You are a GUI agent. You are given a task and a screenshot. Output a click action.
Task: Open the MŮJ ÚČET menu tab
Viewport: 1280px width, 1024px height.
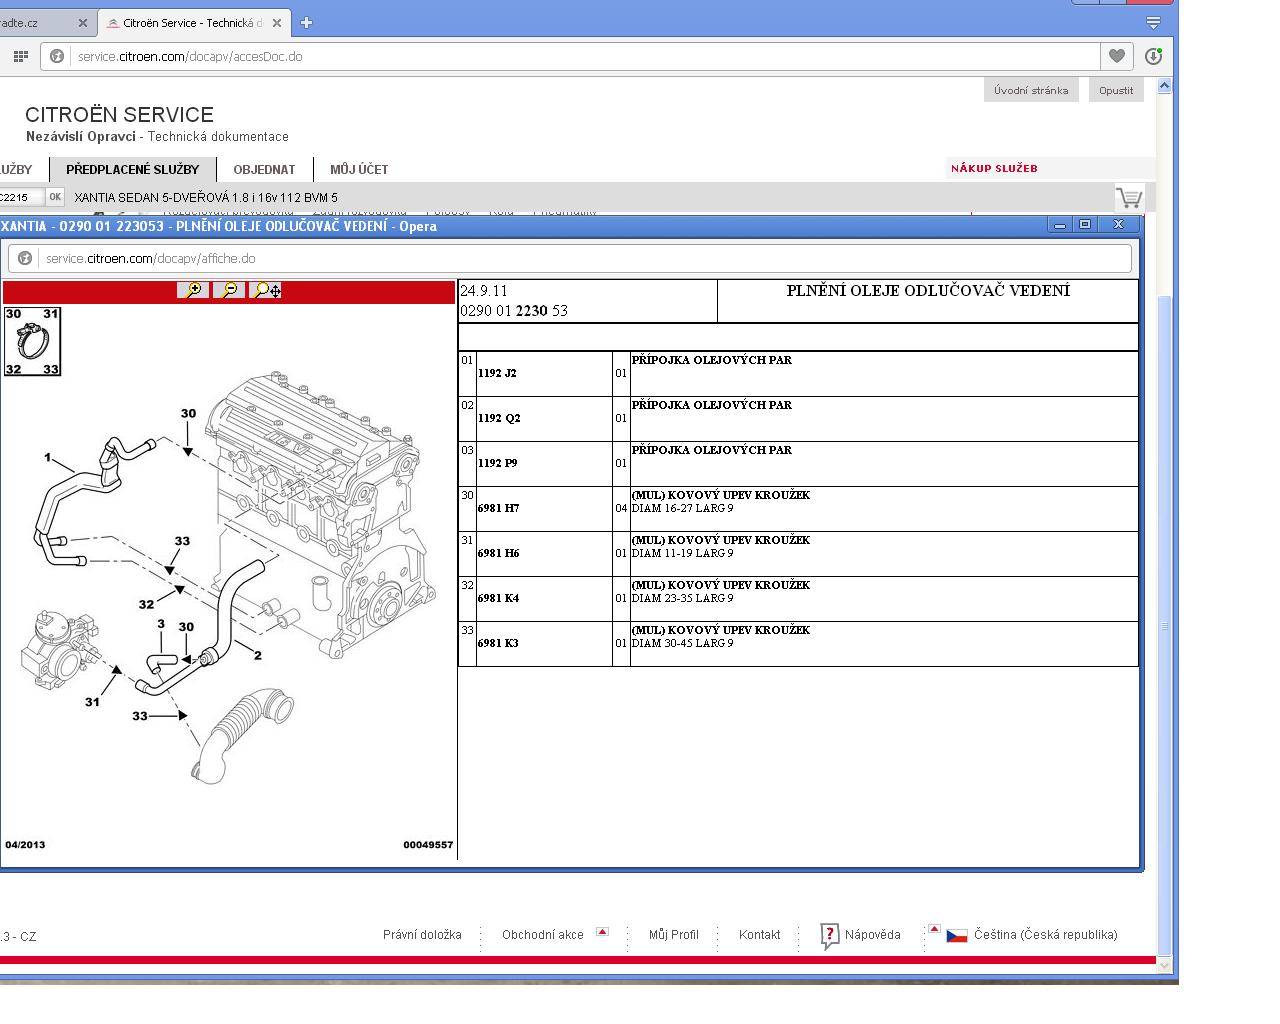[359, 169]
